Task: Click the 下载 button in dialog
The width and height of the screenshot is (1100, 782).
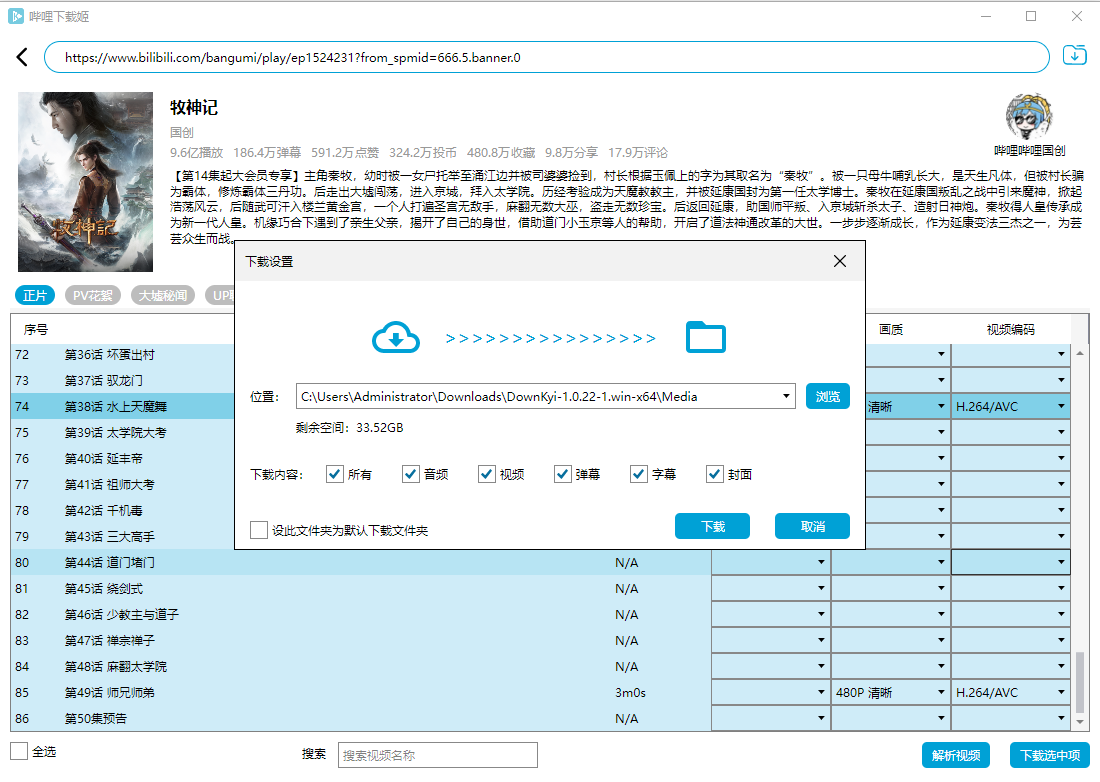Action: (x=712, y=526)
